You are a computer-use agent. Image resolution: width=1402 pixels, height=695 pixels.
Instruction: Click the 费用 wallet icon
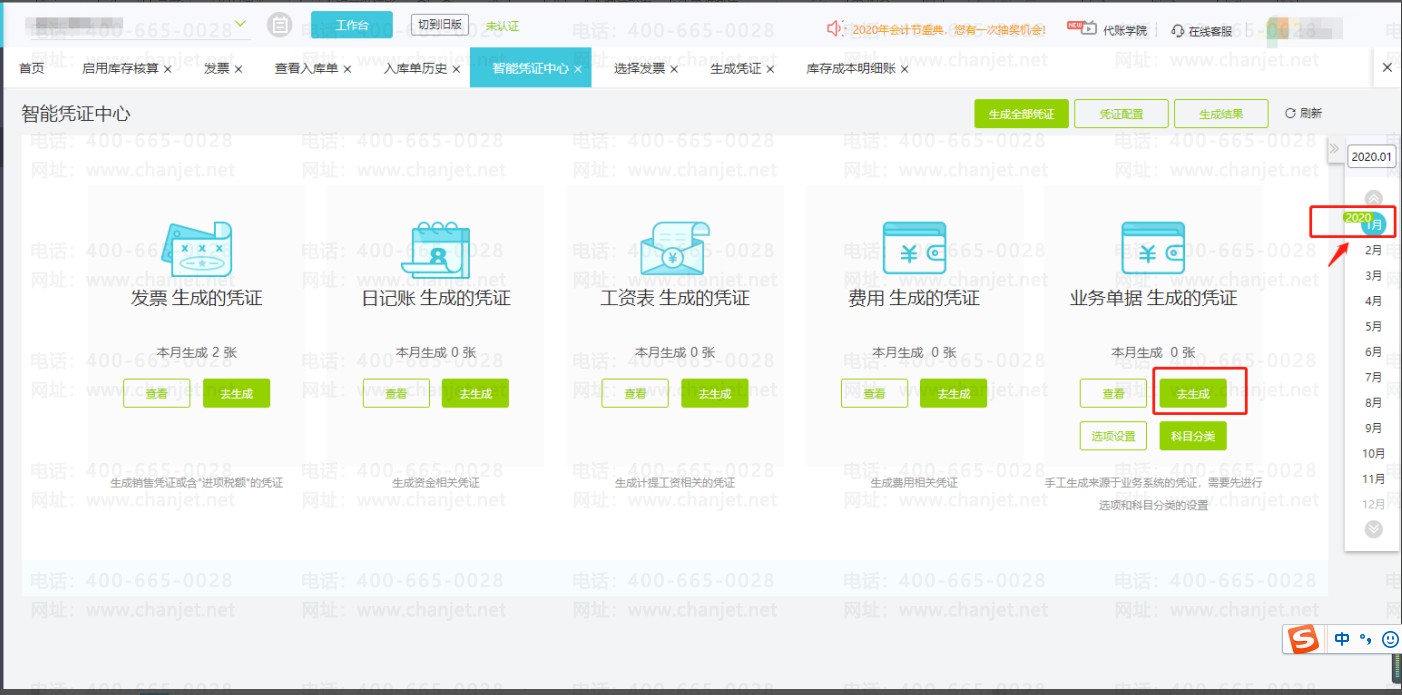[x=913, y=249]
